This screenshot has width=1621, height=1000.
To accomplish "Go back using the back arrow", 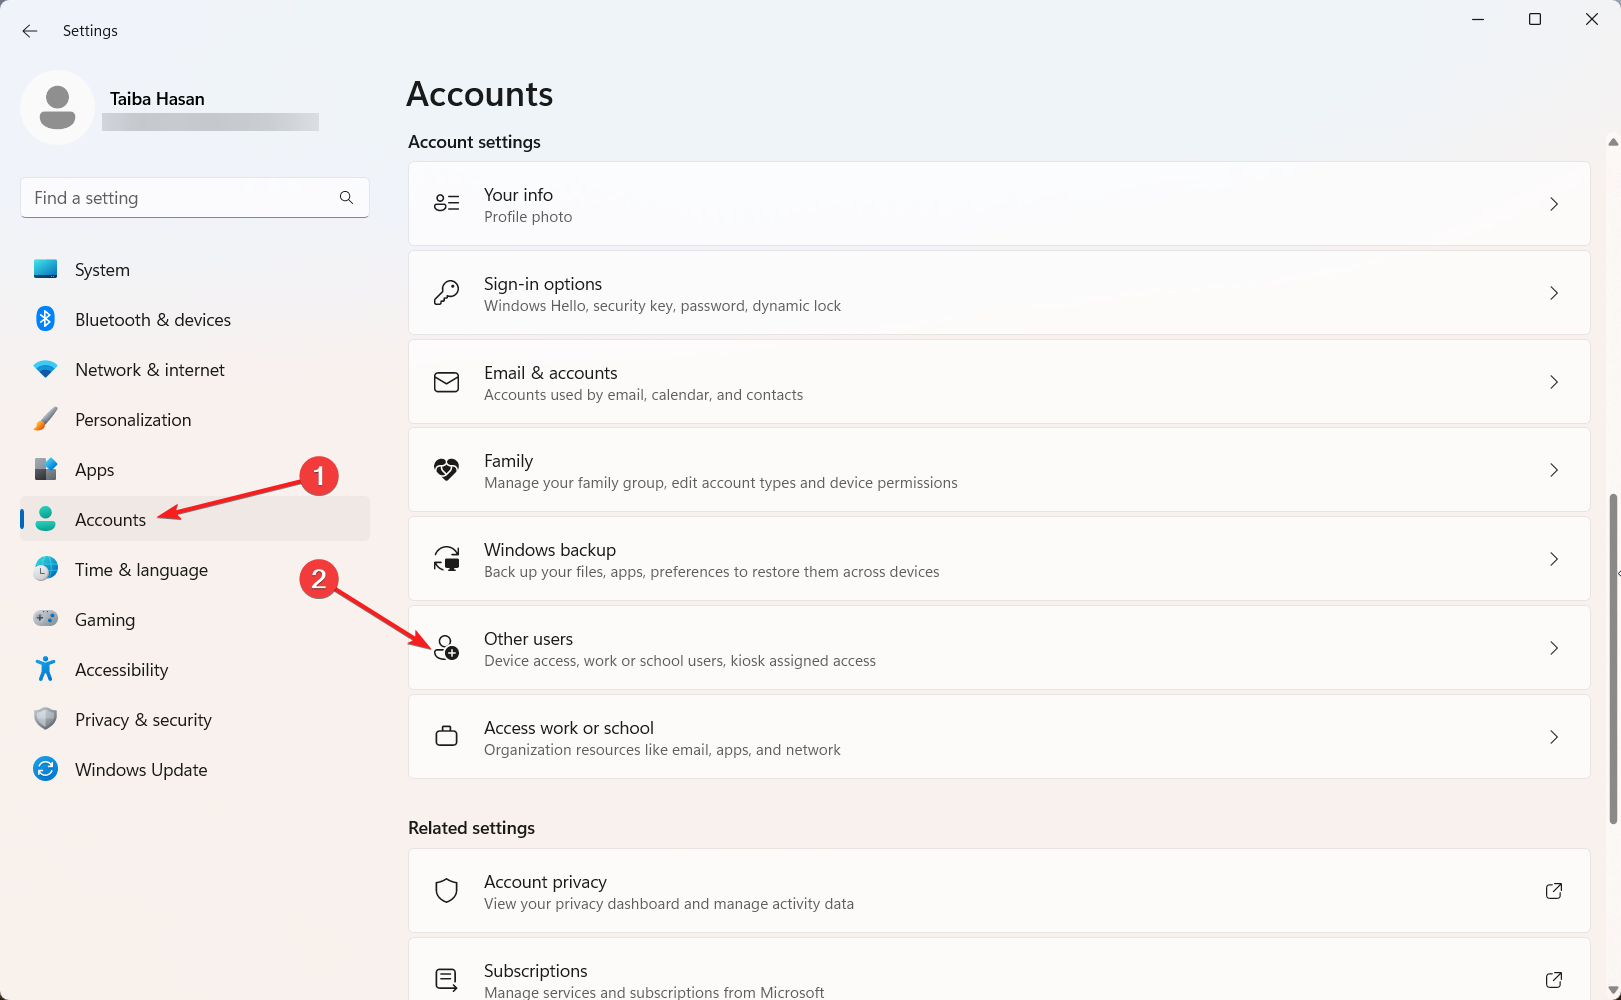I will click(x=30, y=31).
